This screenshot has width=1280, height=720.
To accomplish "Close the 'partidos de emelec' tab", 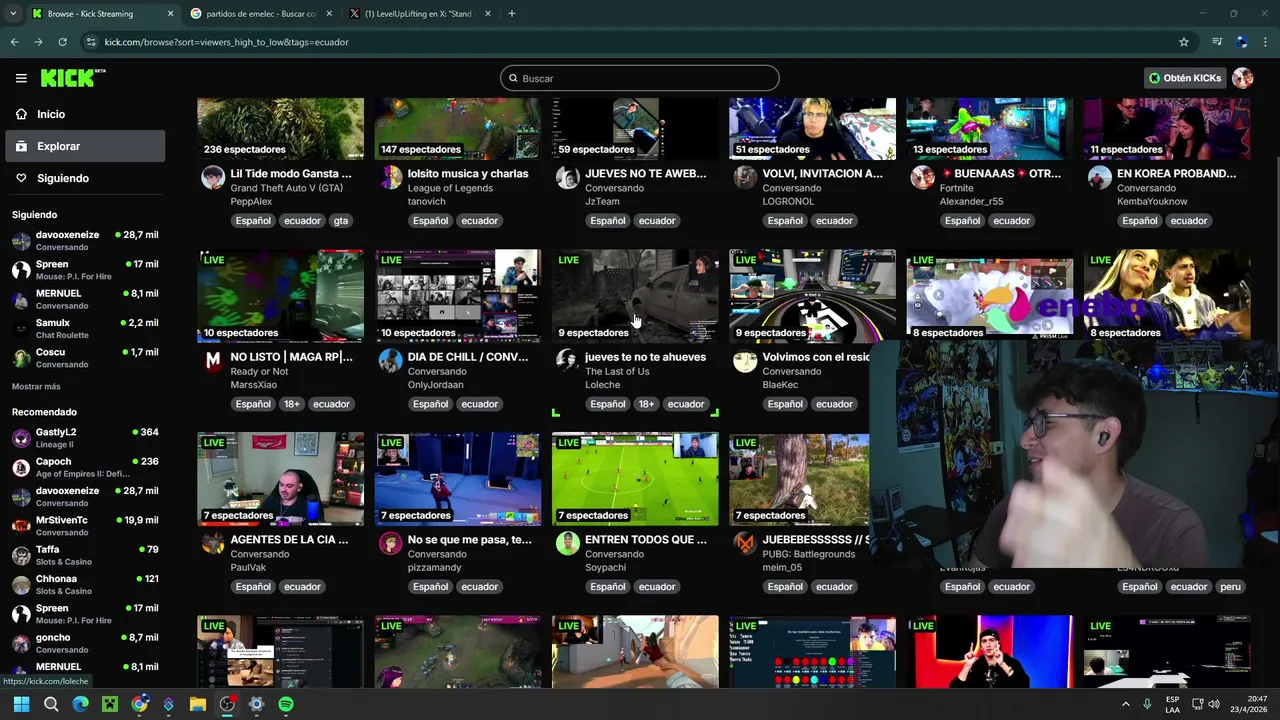I will click(x=329, y=14).
